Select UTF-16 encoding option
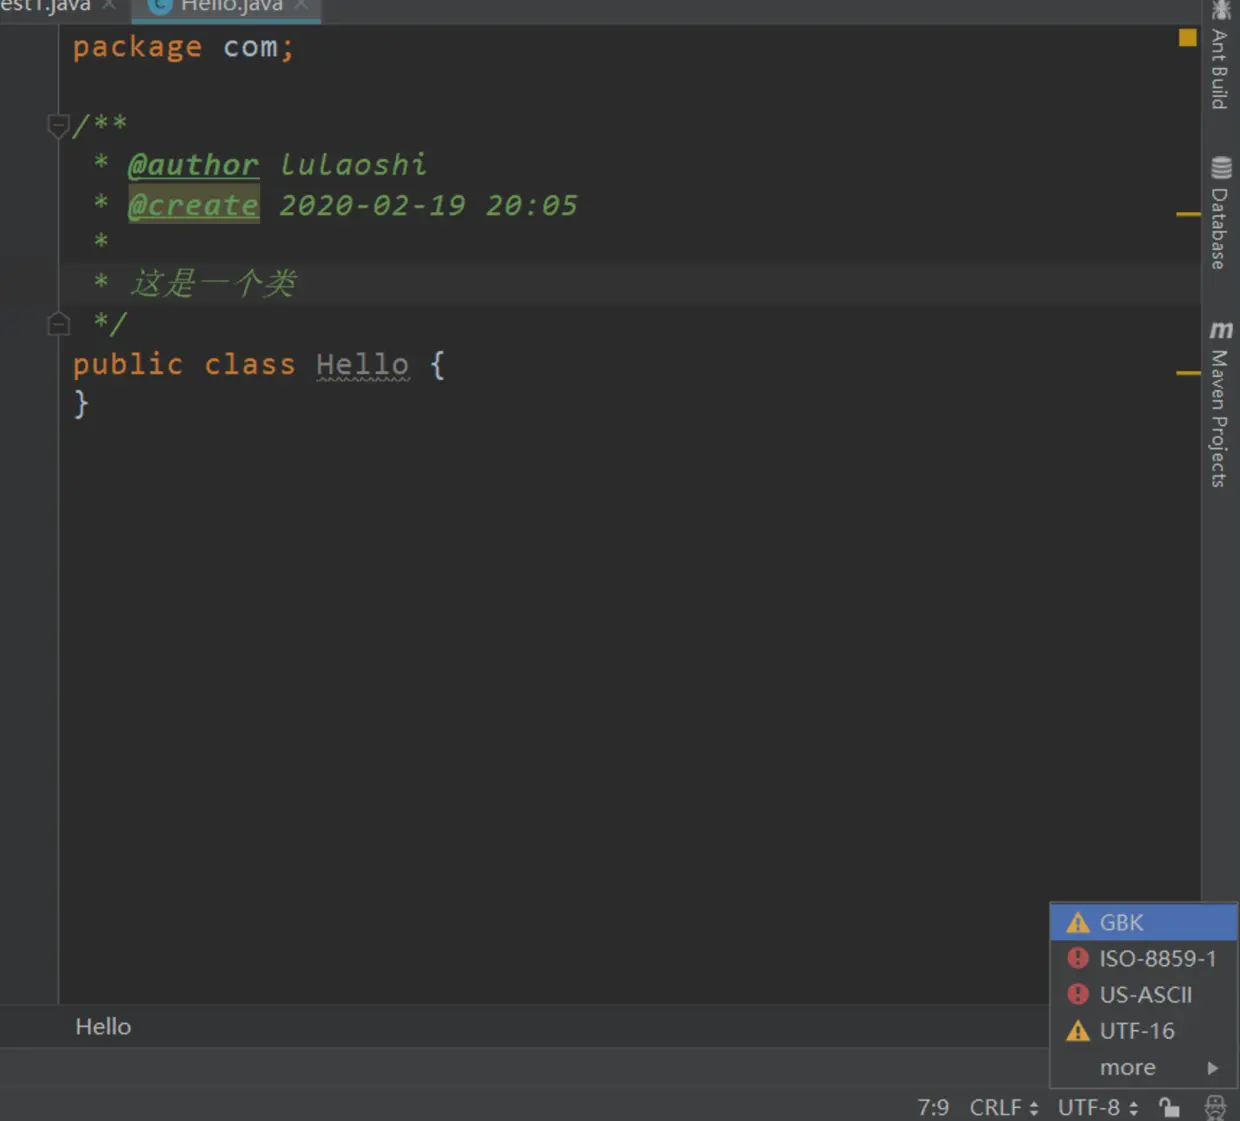 [x=1143, y=1030]
